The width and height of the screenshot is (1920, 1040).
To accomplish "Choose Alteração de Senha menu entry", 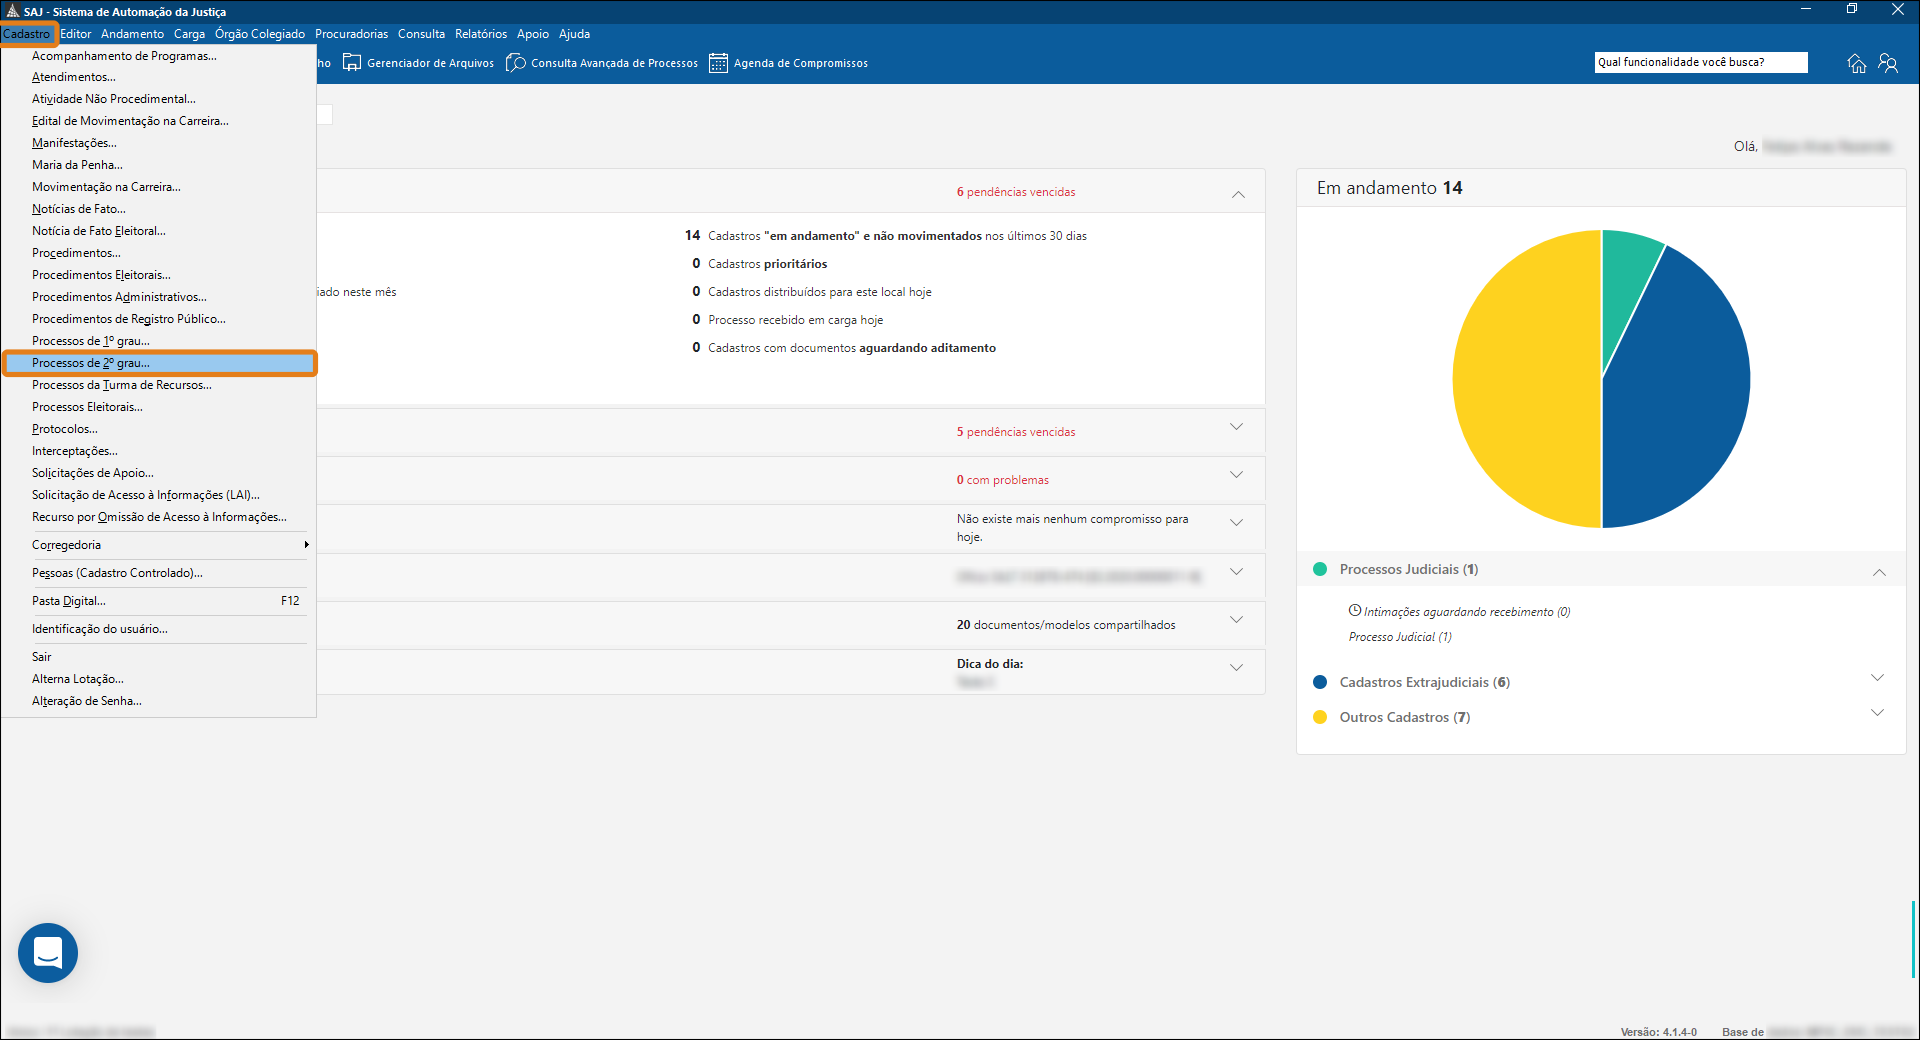I will pos(159,701).
